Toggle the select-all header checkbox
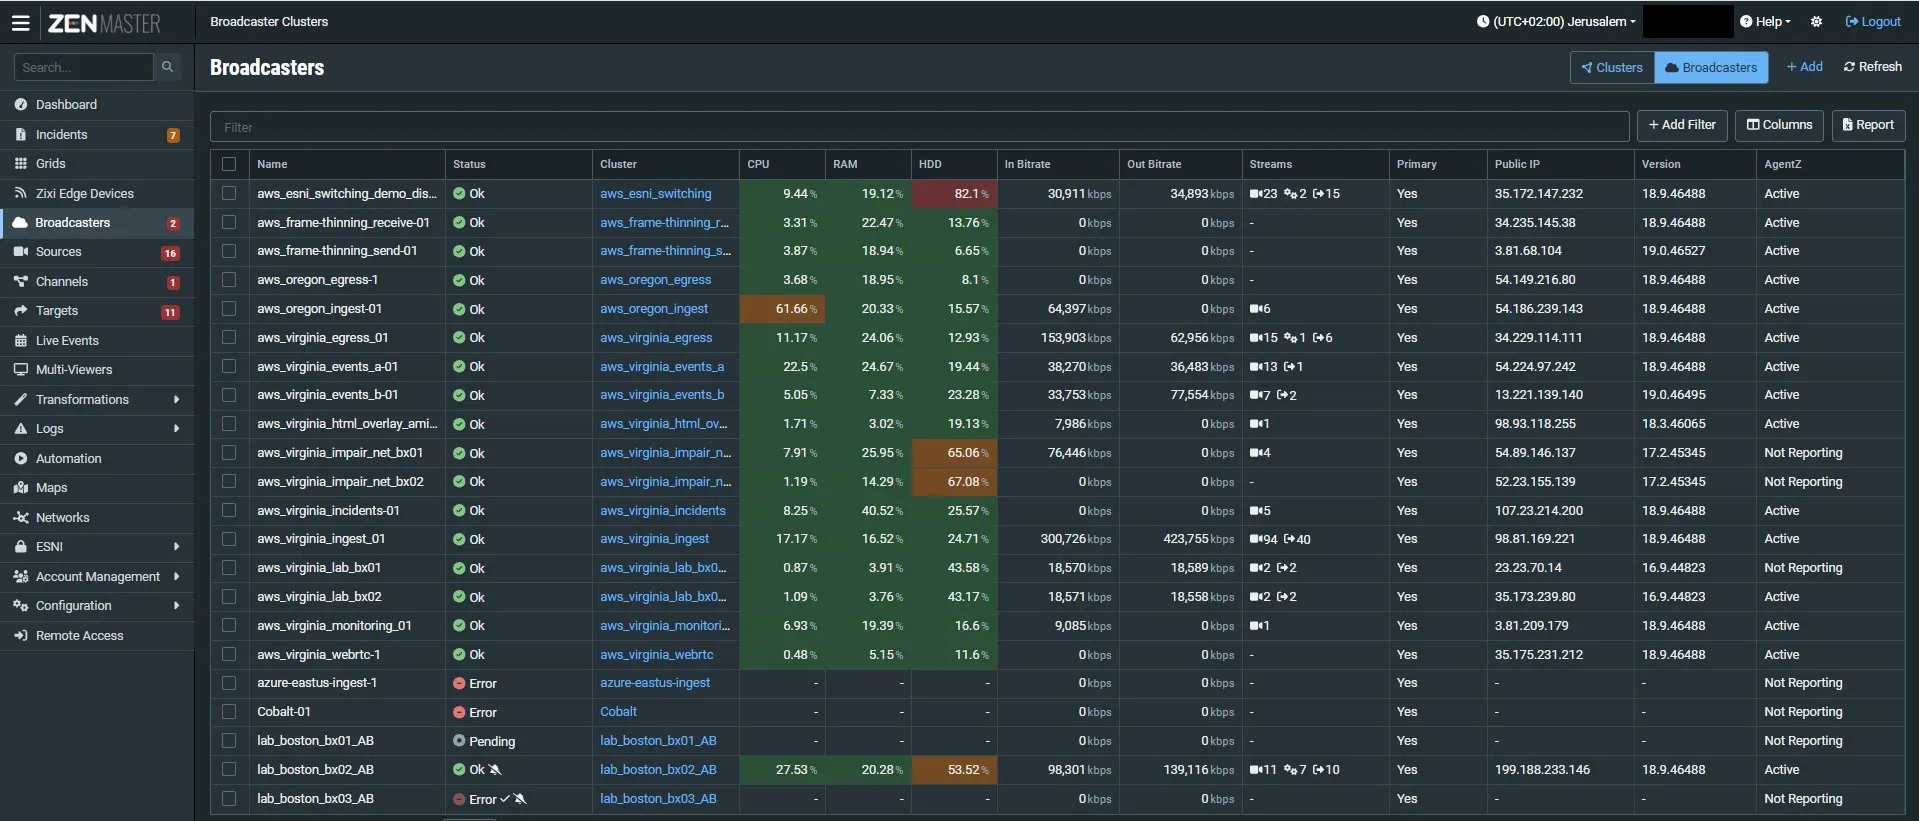The height and width of the screenshot is (821, 1919). pos(229,164)
